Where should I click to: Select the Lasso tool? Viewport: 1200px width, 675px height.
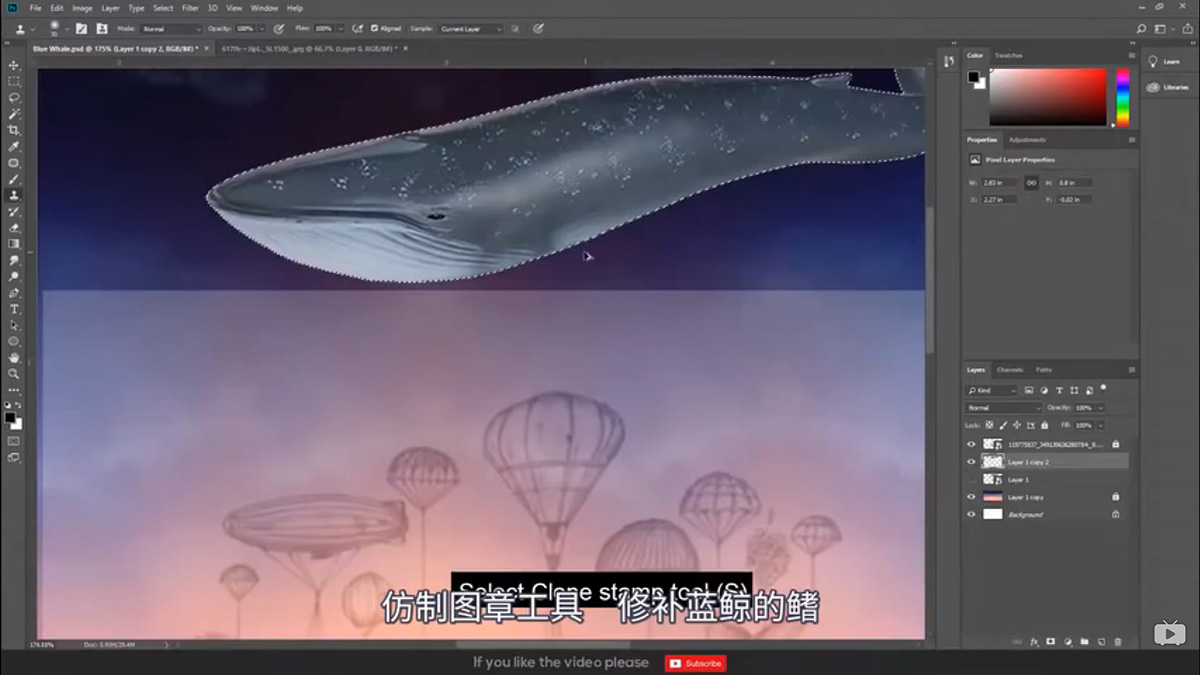click(14, 97)
